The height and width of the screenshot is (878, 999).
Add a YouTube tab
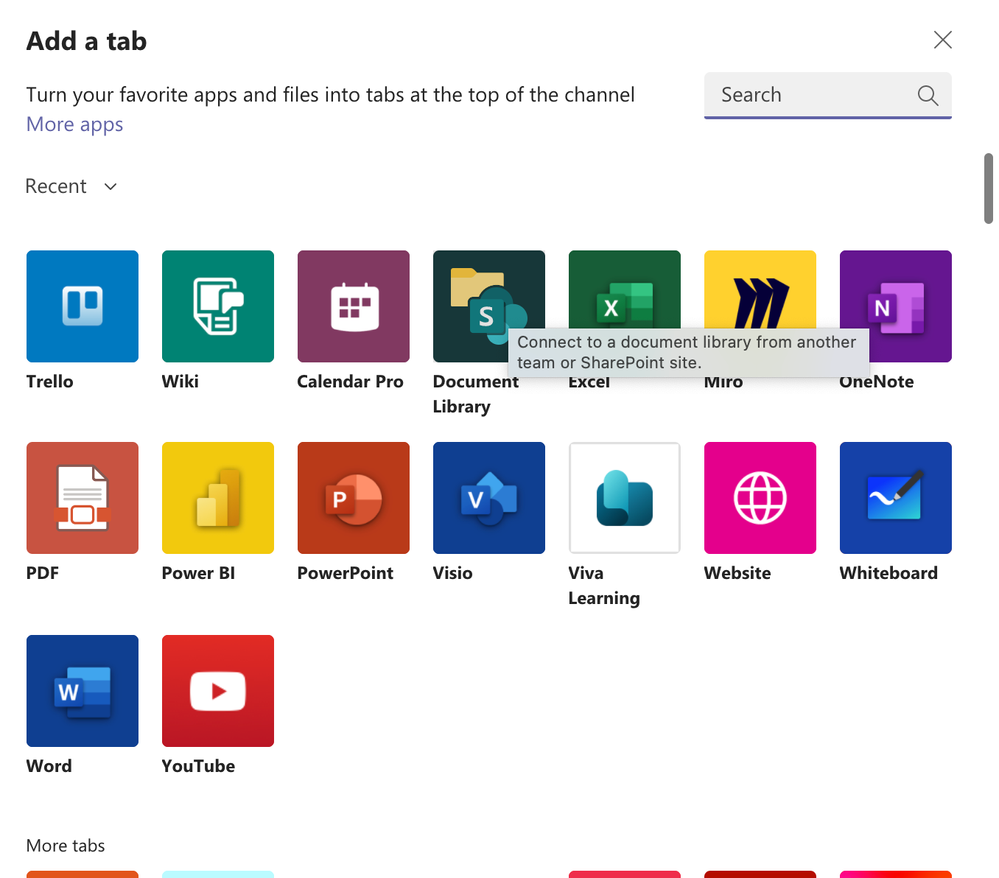(x=218, y=691)
